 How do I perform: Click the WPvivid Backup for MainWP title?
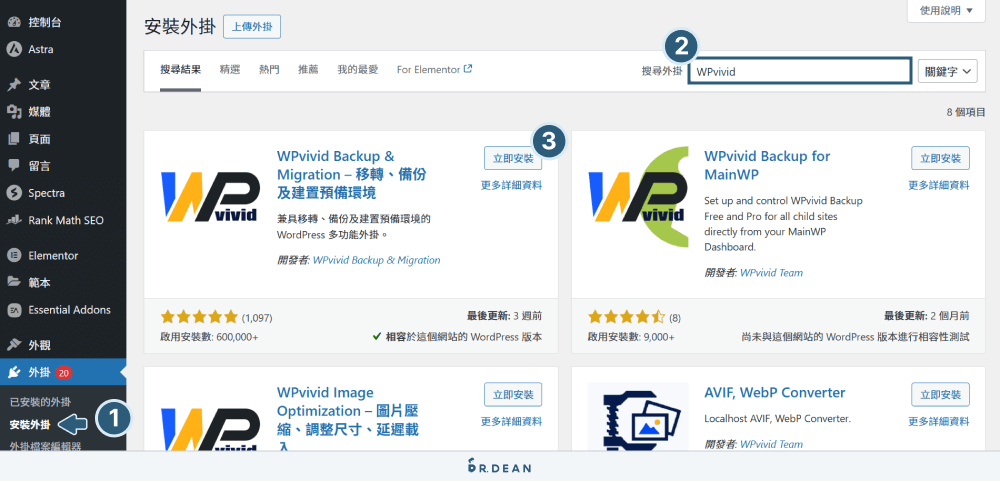(x=767, y=165)
